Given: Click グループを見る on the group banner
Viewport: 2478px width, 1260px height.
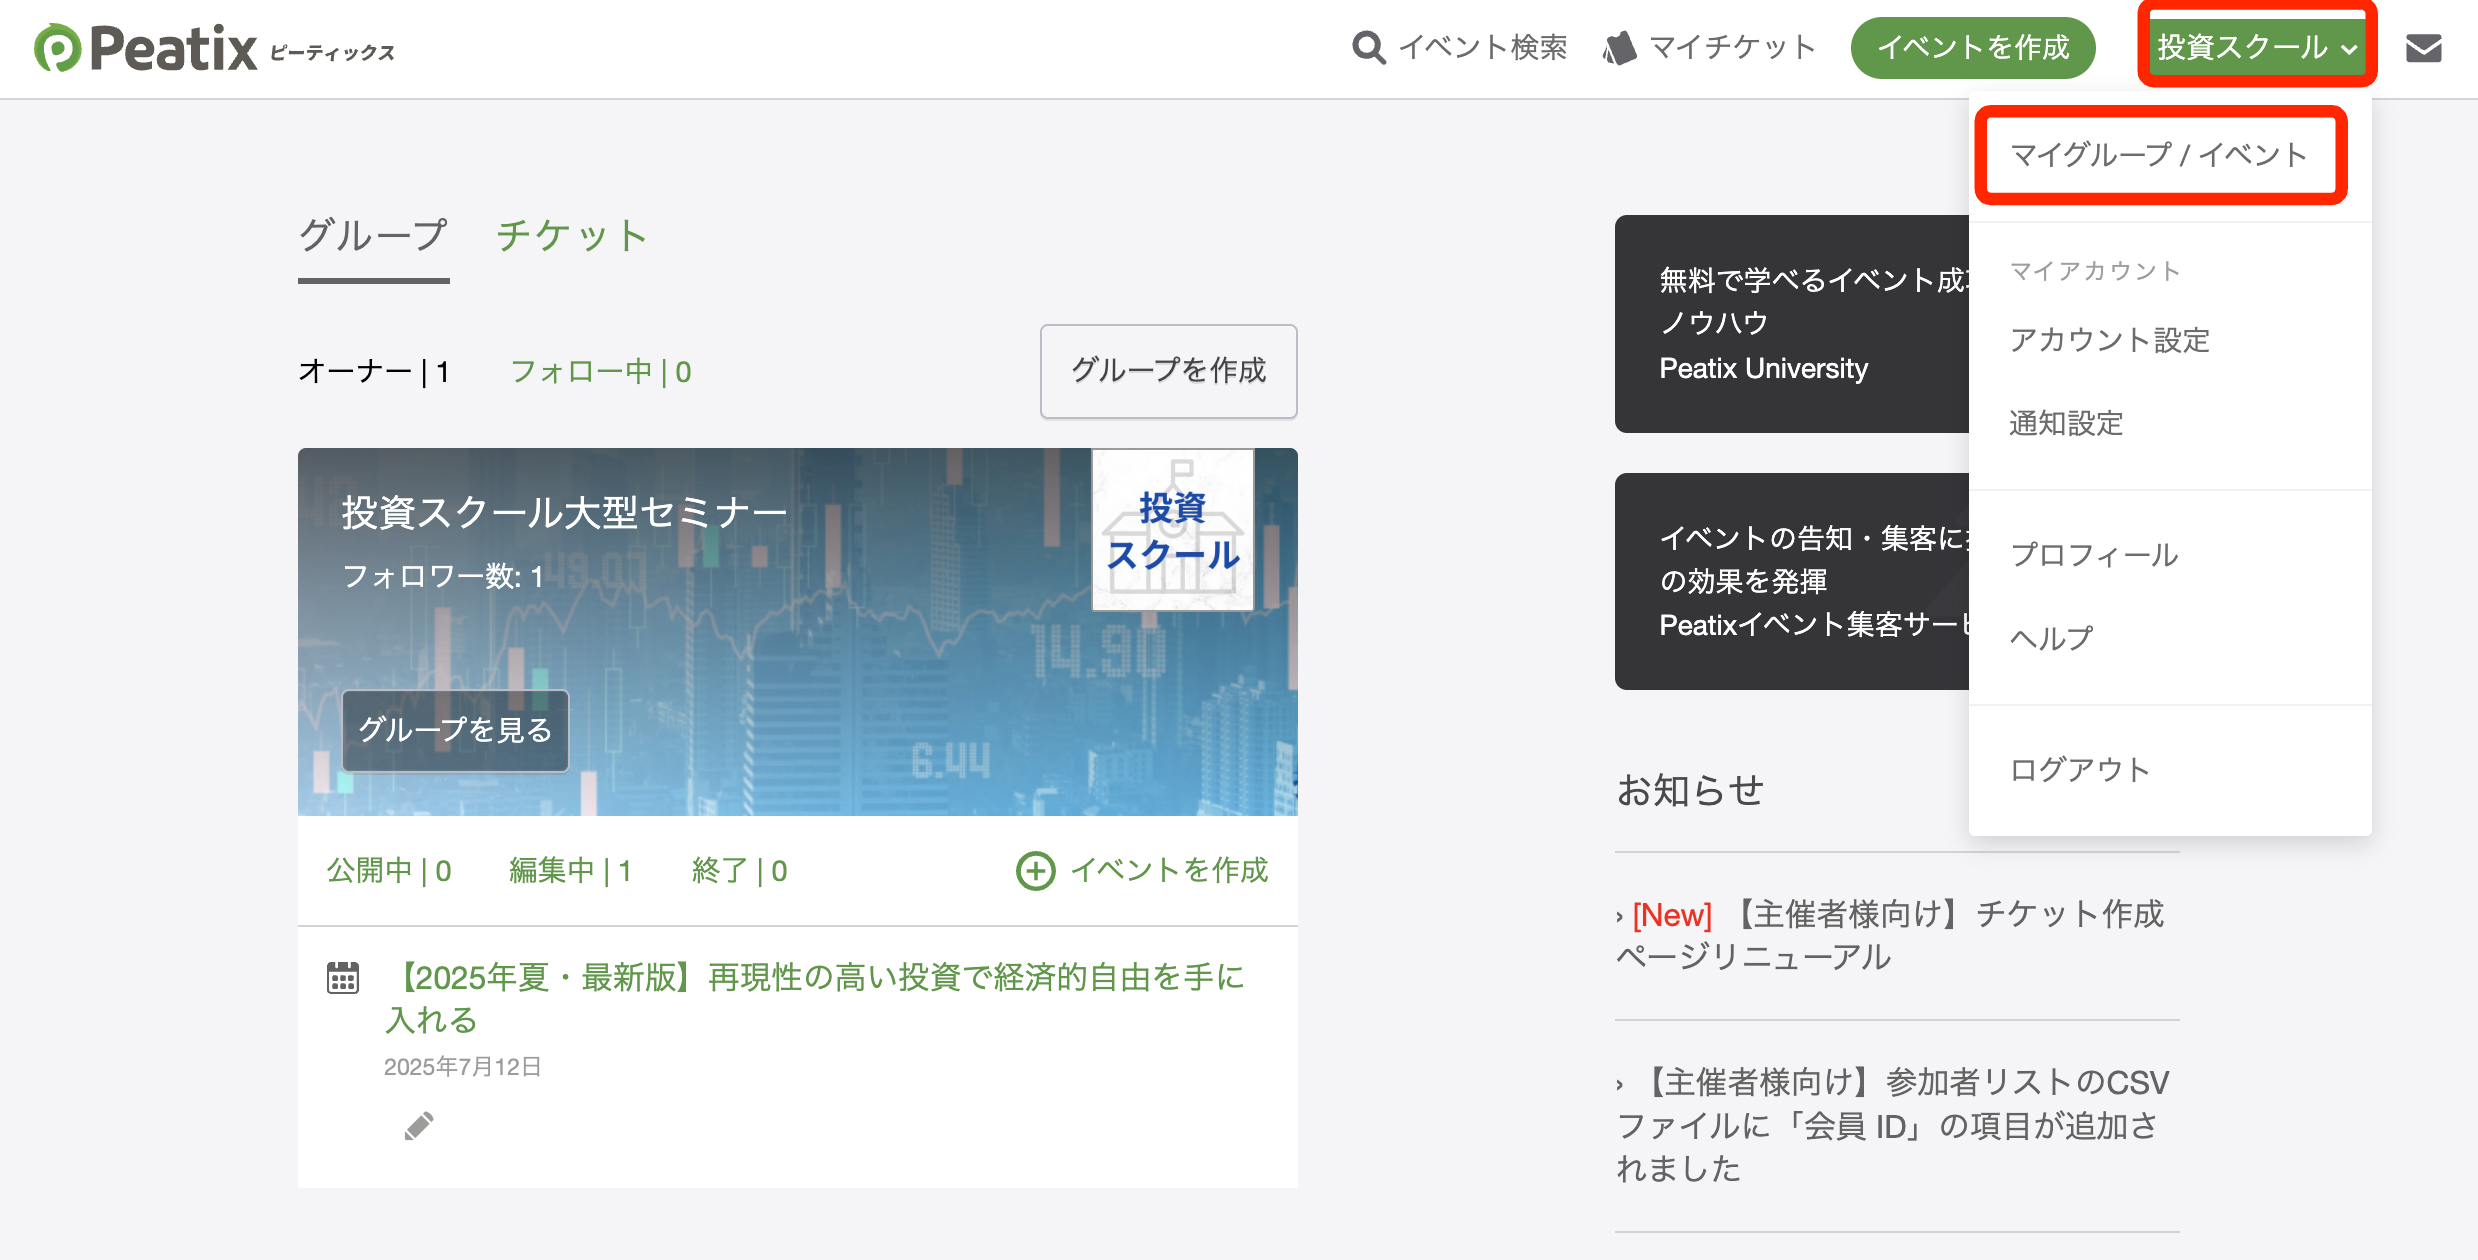Looking at the screenshot, I should (x=454, y=731).
